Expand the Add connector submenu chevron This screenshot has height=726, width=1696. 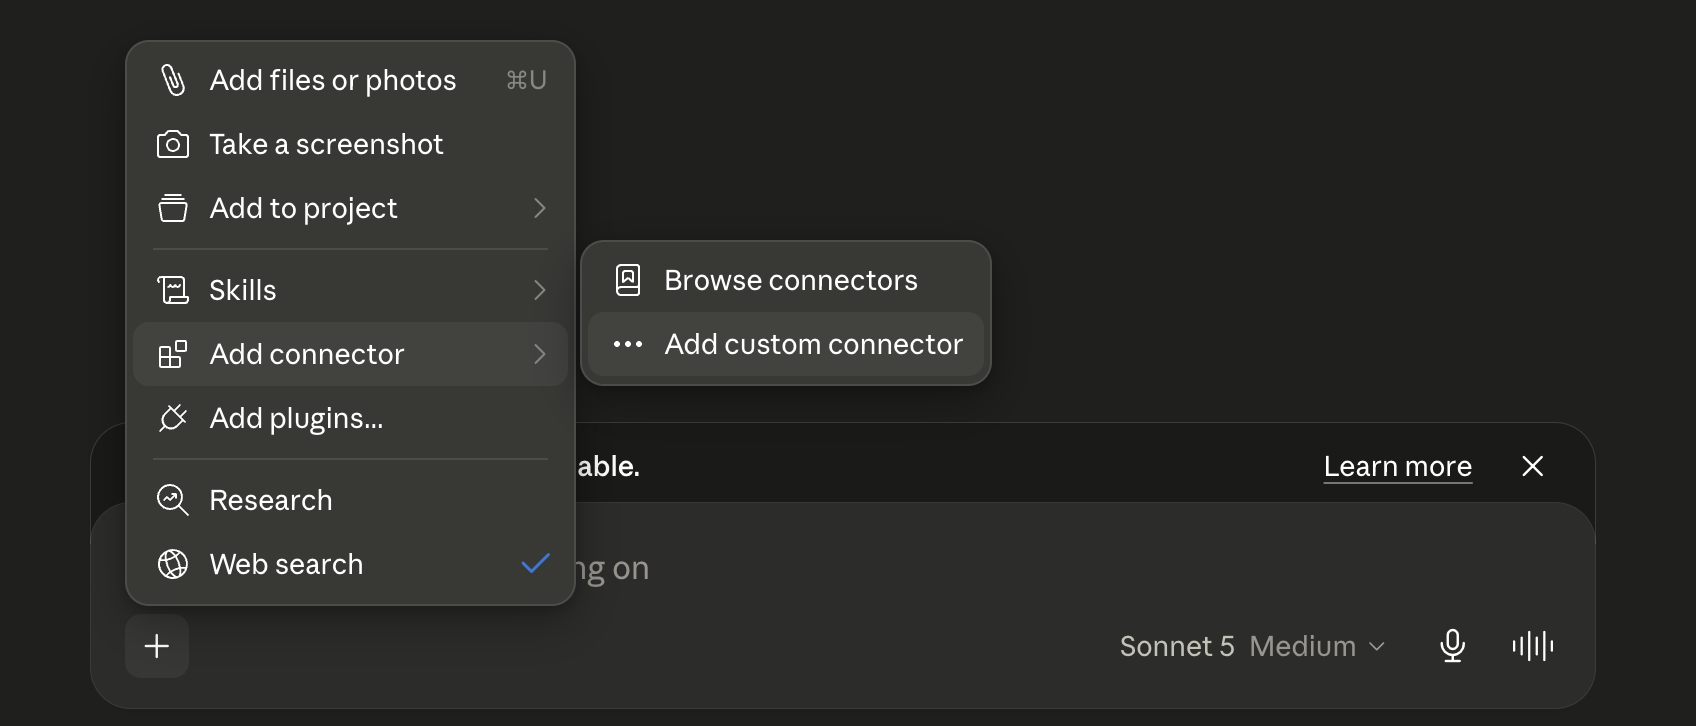tap(540, 354)
